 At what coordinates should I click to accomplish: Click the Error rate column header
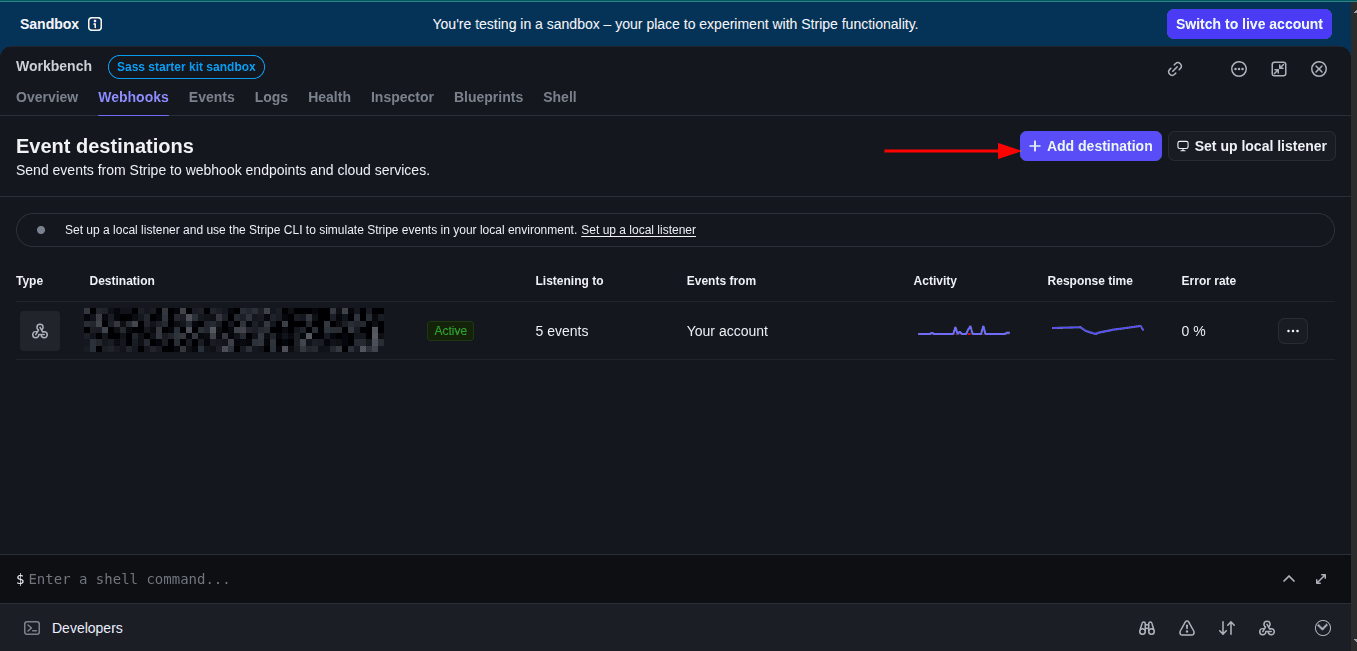tap(1208, 281)
